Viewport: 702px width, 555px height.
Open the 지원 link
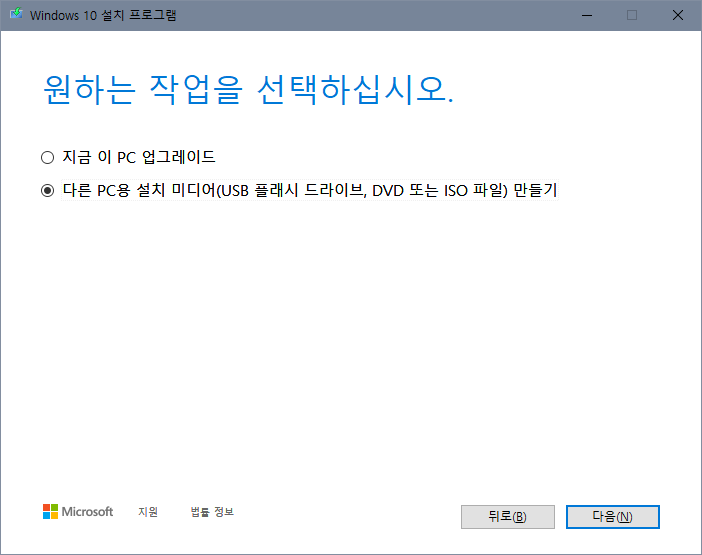pyautogui.click(x=148, y=512)
